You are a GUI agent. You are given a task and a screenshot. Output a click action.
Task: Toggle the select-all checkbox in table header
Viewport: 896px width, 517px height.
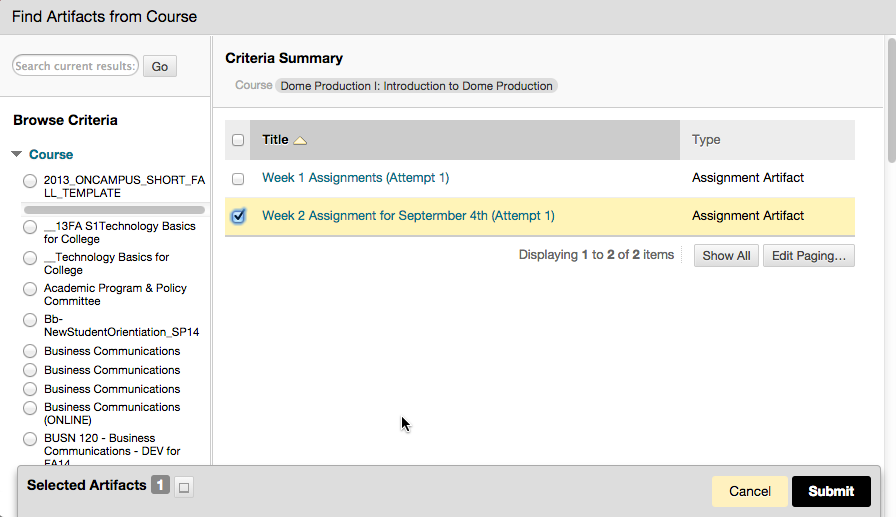[x=238, y=140]
